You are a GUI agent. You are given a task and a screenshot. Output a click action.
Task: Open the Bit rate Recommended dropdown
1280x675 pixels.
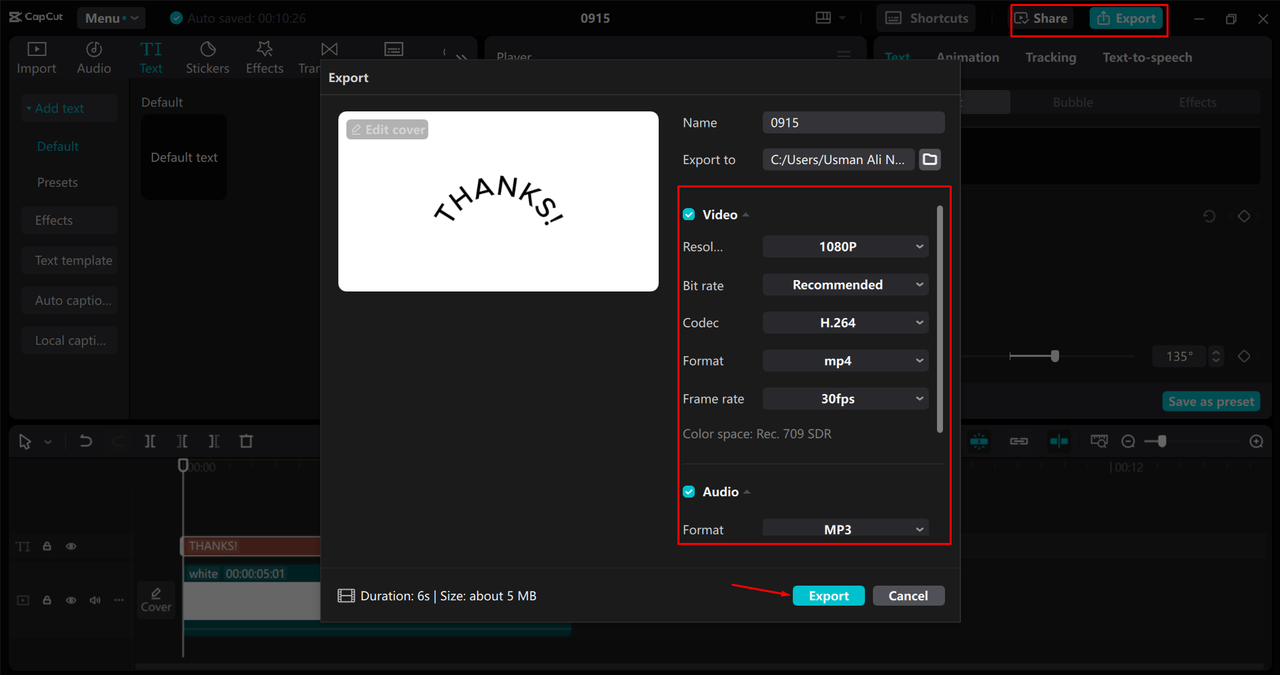846,285
